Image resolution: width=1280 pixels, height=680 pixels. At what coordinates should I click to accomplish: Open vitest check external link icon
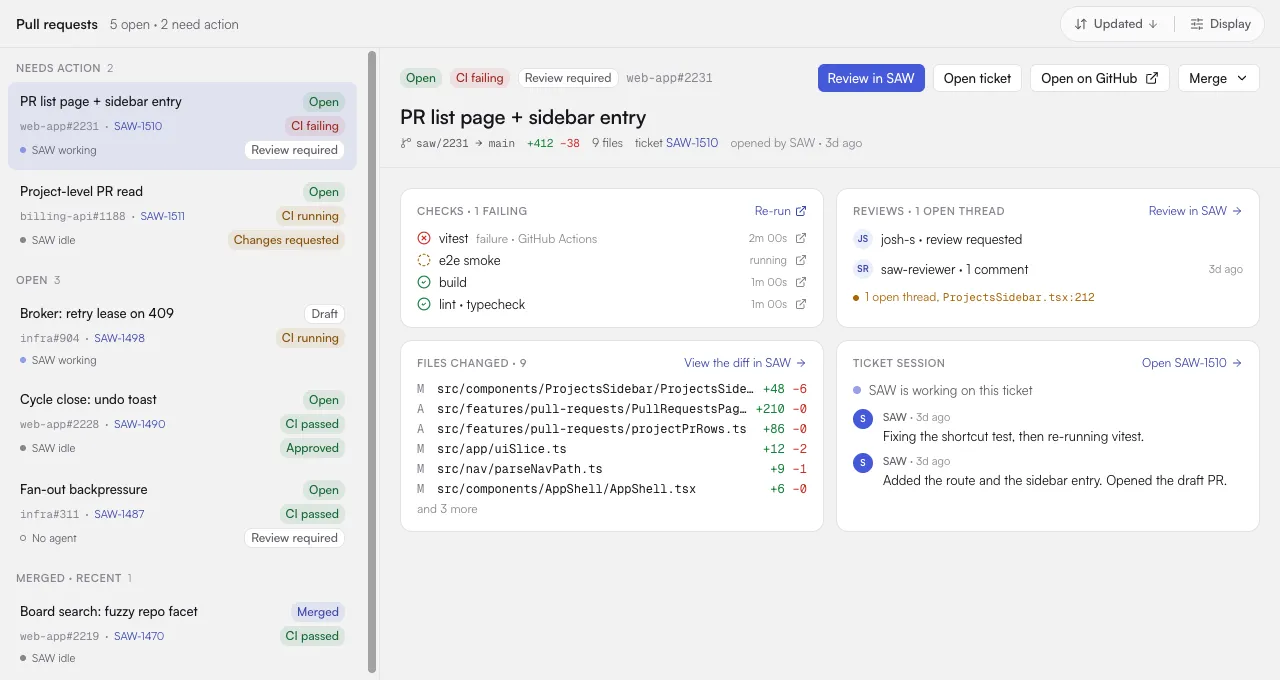coord(800,239)
